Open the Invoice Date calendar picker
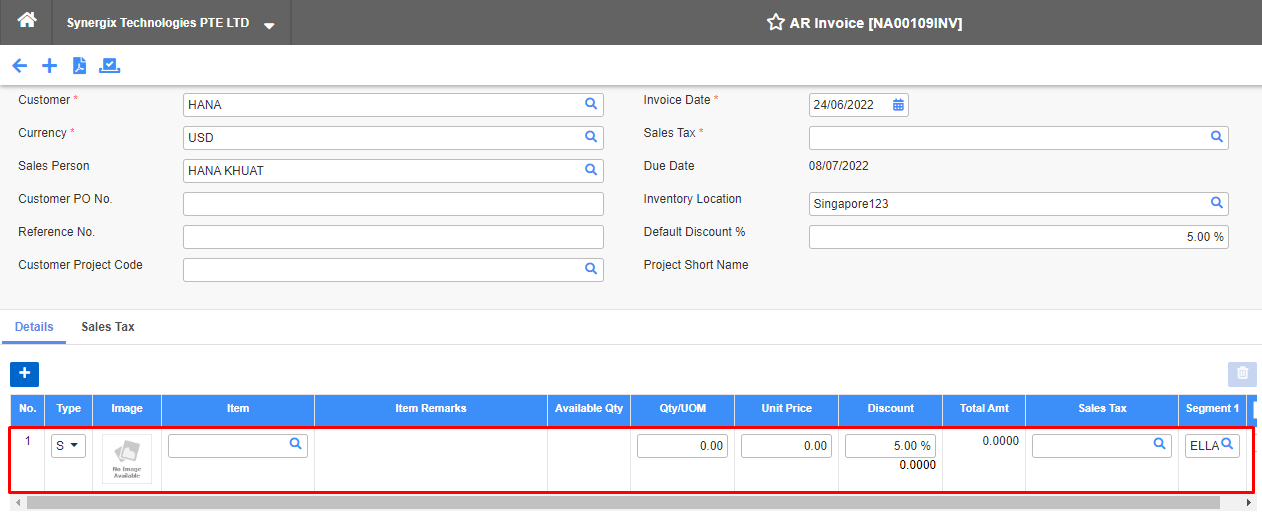The height and width of the screenshot is (517, 1262). coord(898,104)
